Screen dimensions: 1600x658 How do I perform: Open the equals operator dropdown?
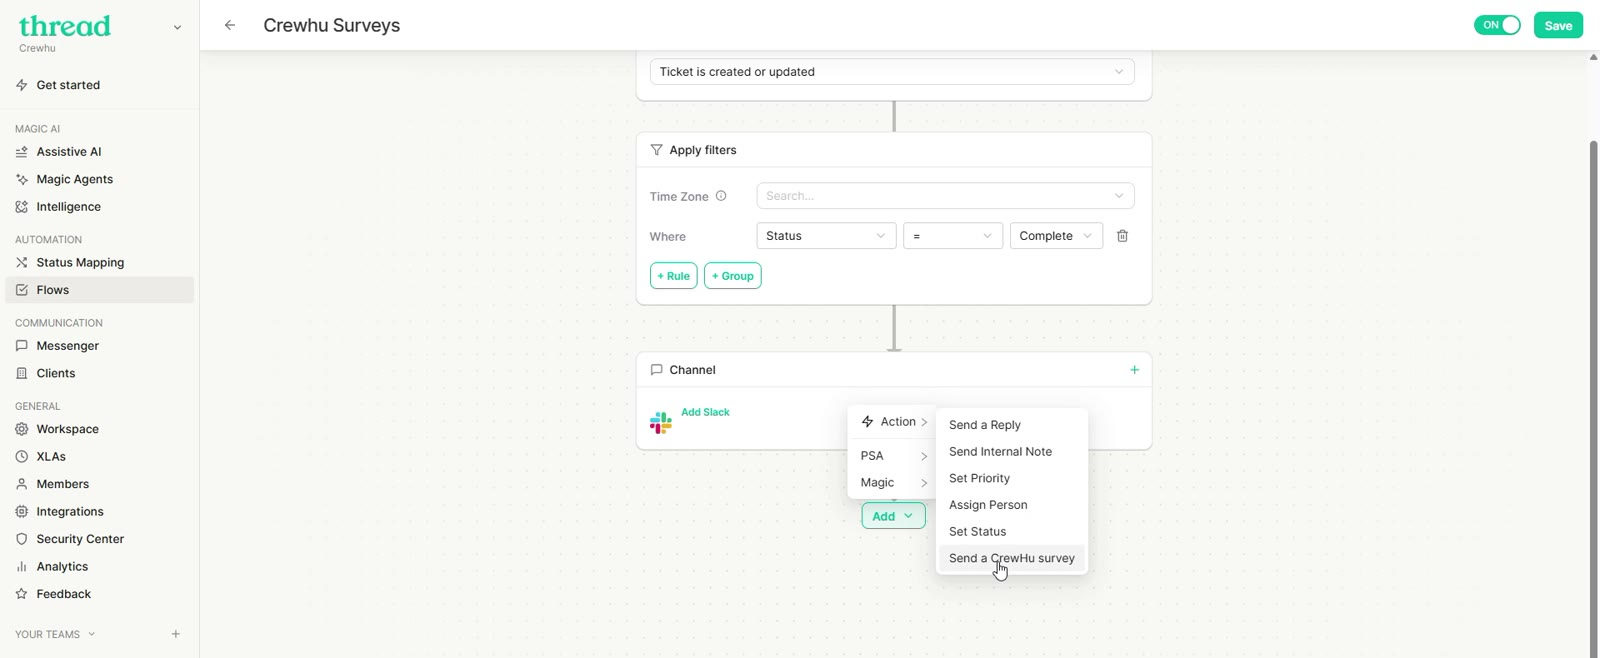(x=953, y=236)
